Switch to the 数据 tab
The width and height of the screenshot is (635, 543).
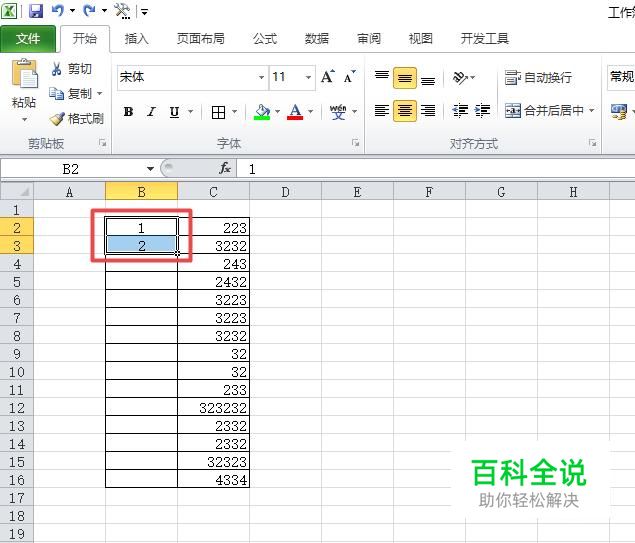coord(317,38)
